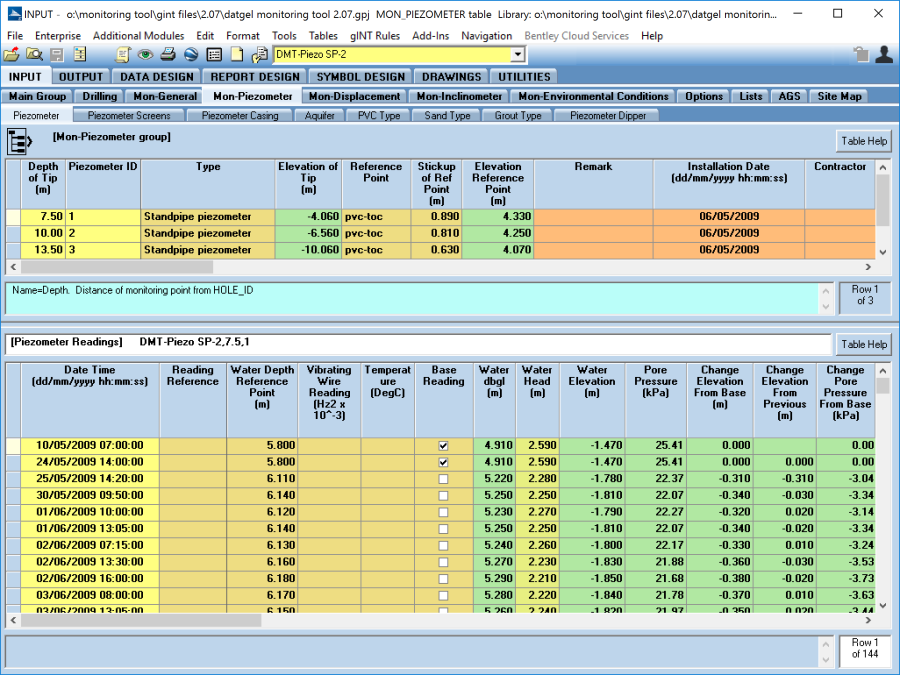Click the printer icon in toolbar
The image size is (900, 675).
[168, 55]
